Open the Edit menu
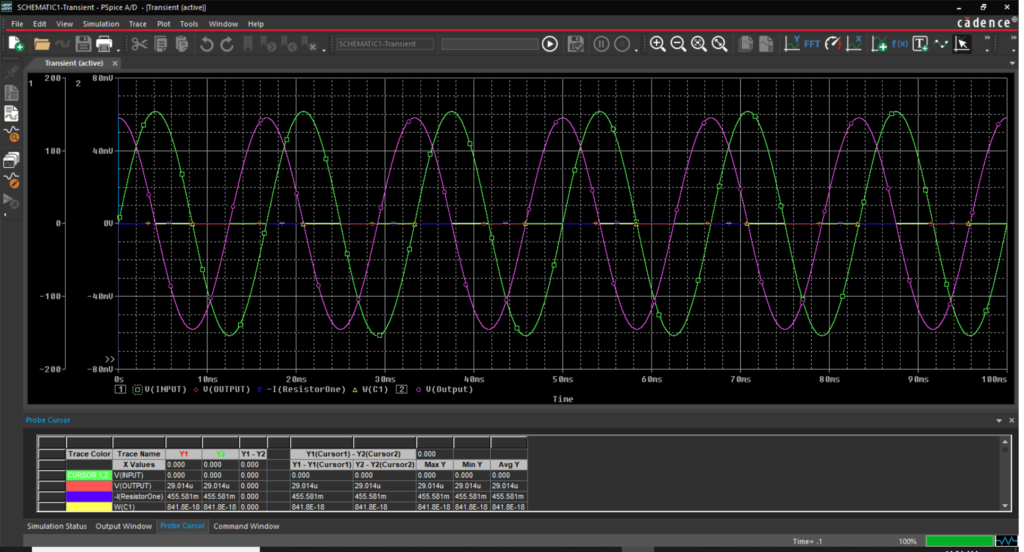Viewport: 1024px width, 552px height. (x=40, y=24)
